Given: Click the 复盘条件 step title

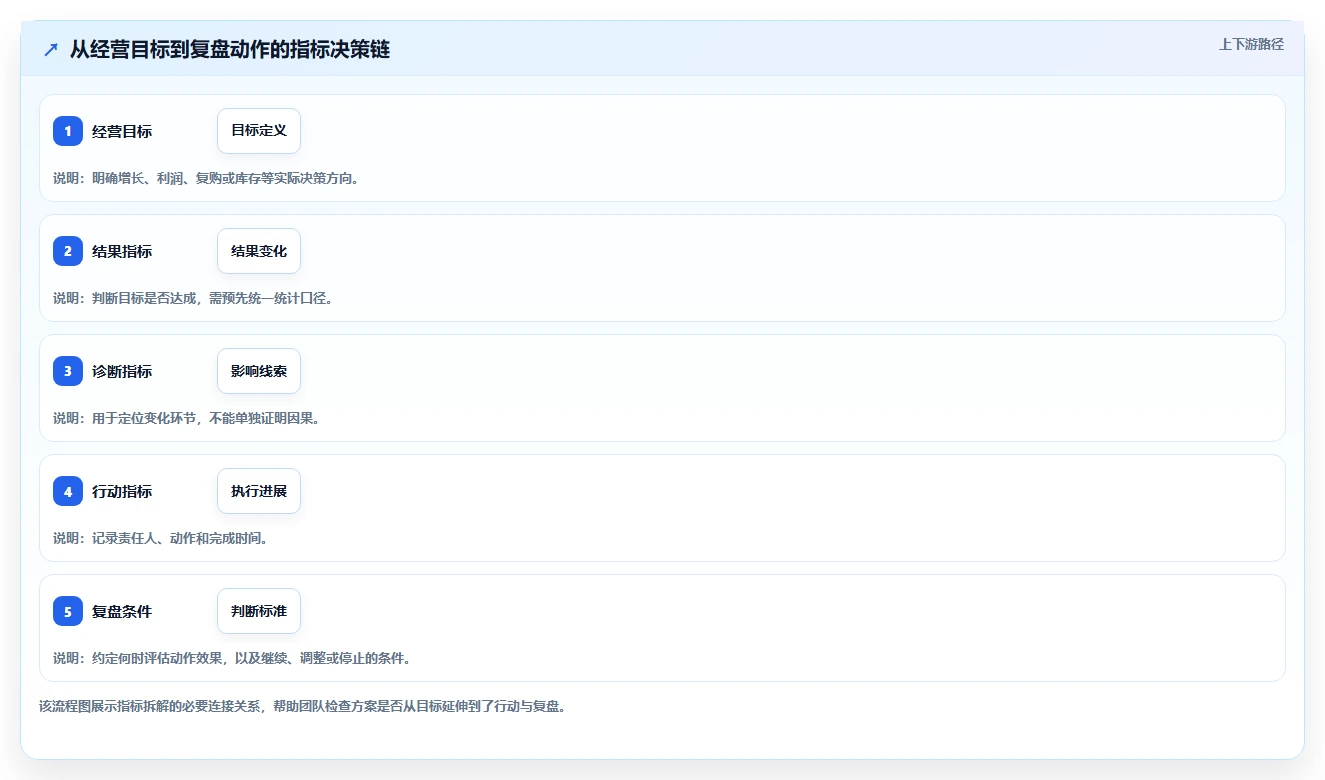Looking at the screenshot, I should [x=122, y=612].
